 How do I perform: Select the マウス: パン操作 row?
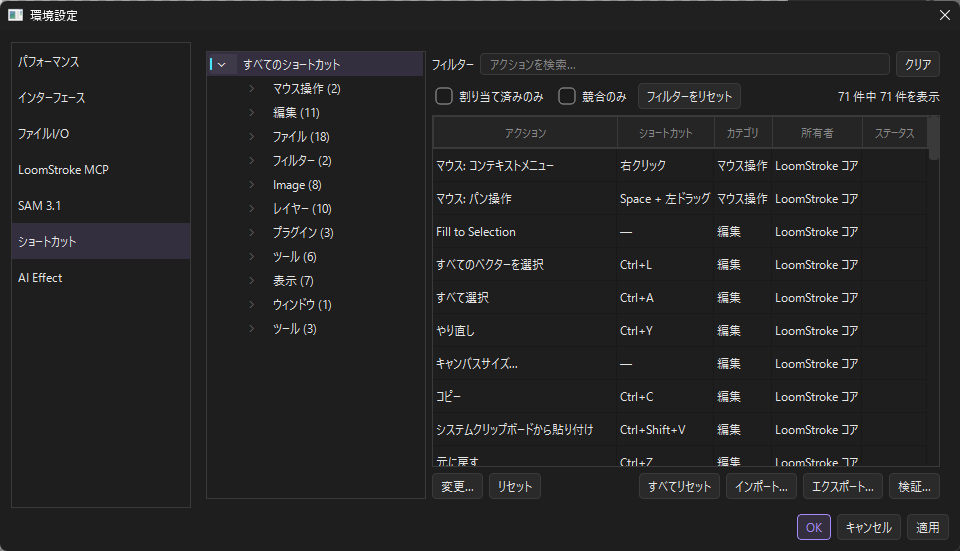point(680,199)
